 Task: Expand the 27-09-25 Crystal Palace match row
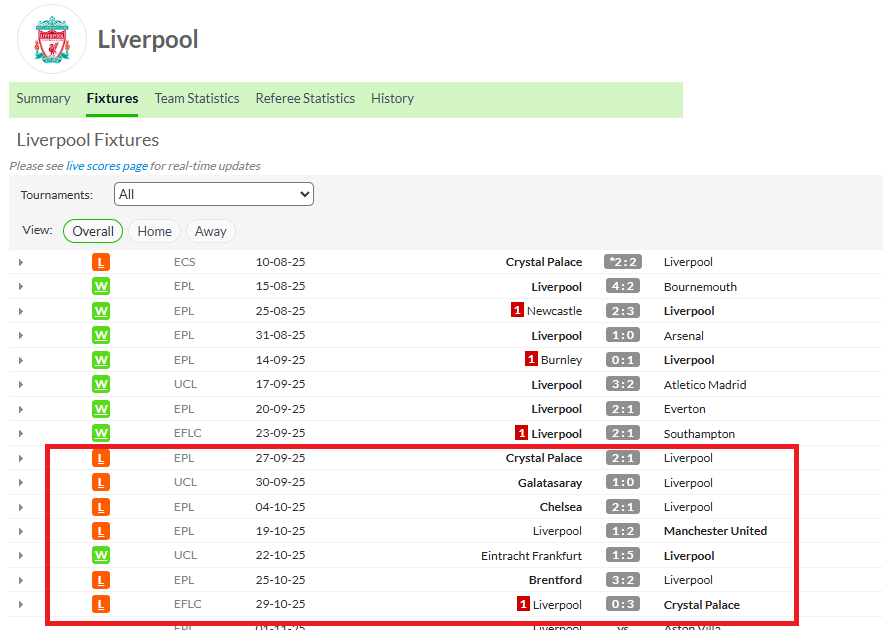pos(20,458)
